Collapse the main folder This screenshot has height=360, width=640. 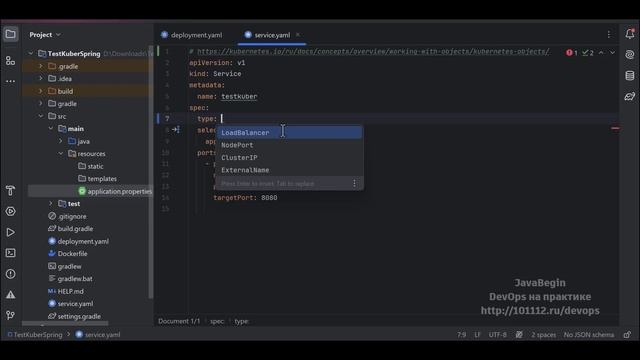tap(51, 129)
